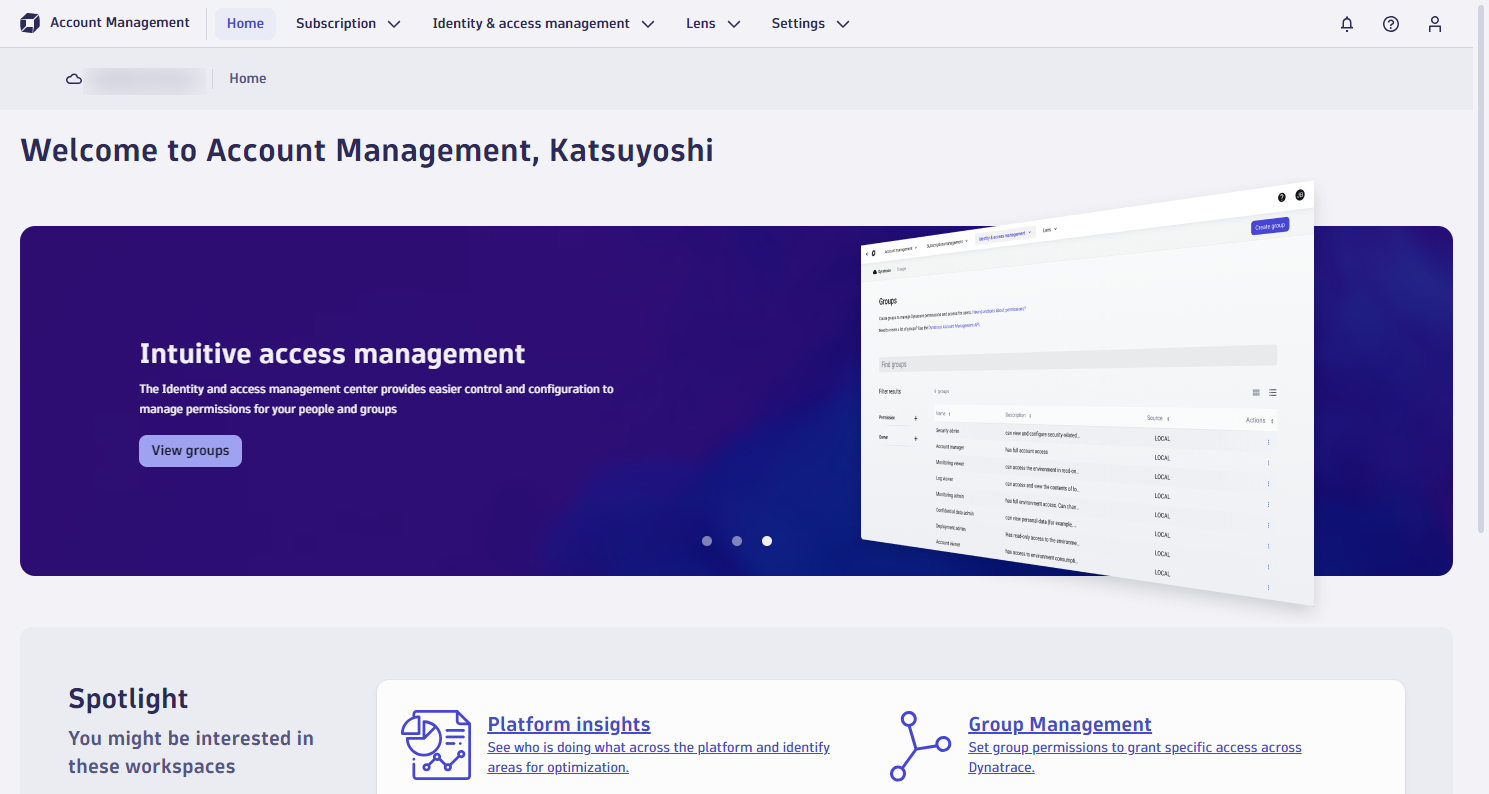The image size is (1489, 794).
Task: Click the blurred account name in breadcrumb
Action: (x=147, y=79)
